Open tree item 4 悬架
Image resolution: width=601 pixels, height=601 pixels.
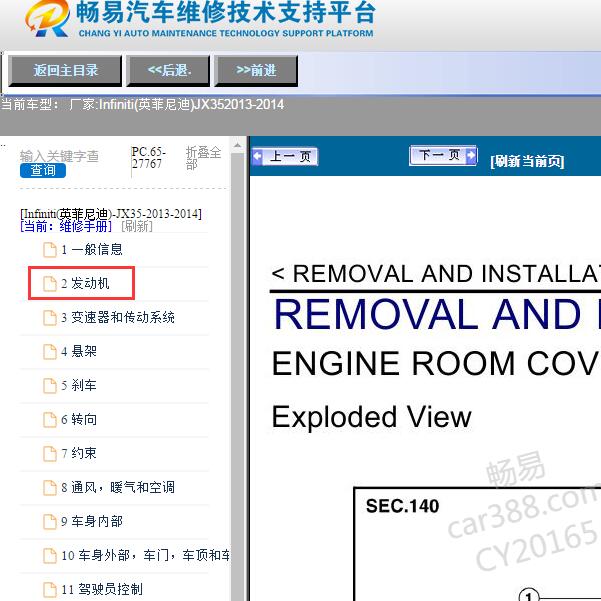tap(79, 351)
